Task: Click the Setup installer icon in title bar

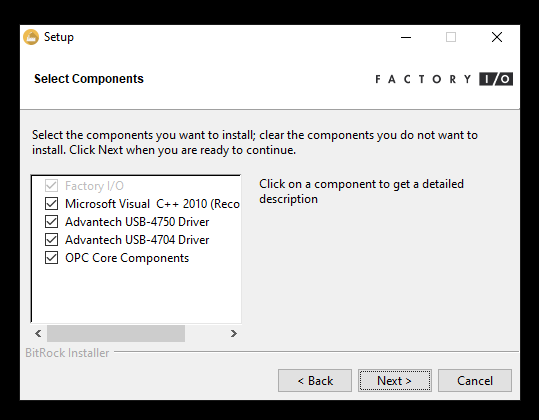Action: pos(31,37)
